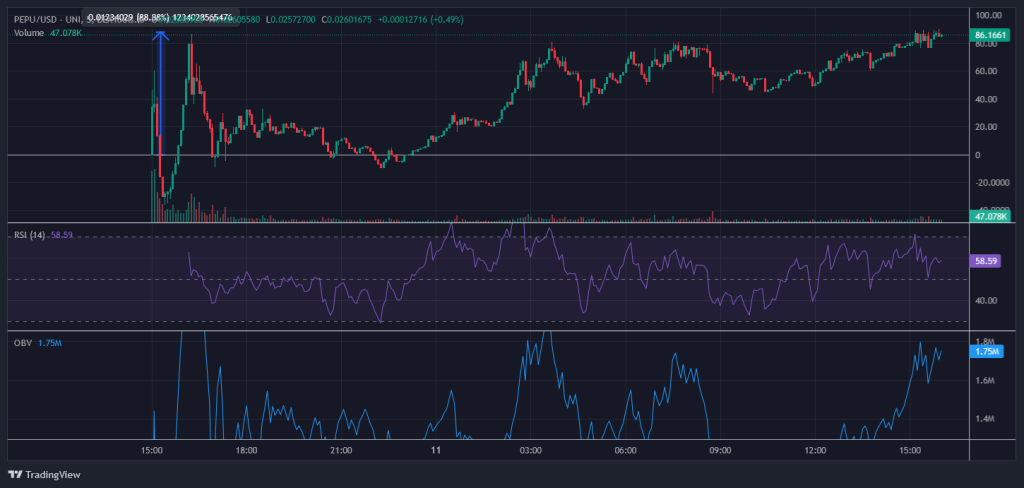Viewport: 1024px width, 488px height.
Task: Click the low price value L0.02572700
Action: 289,20
